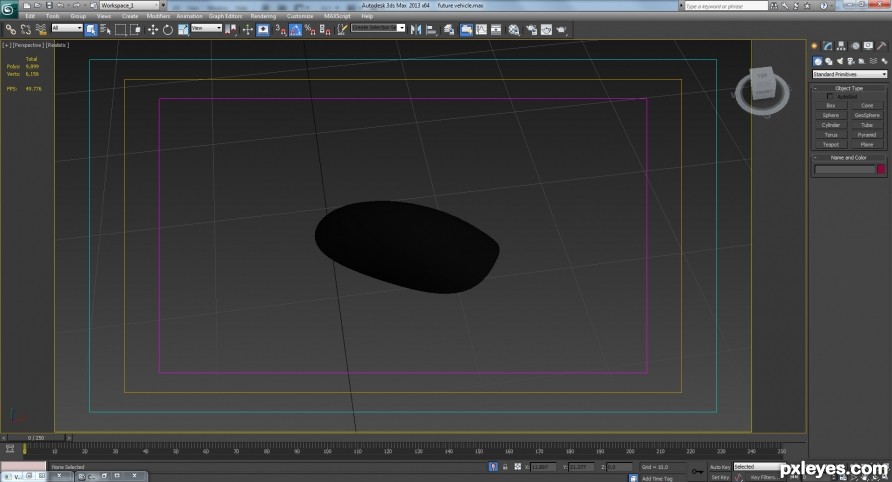The image size is (892, 482).
Task: Activate the Select and Move tool
Action: (152, 30)
